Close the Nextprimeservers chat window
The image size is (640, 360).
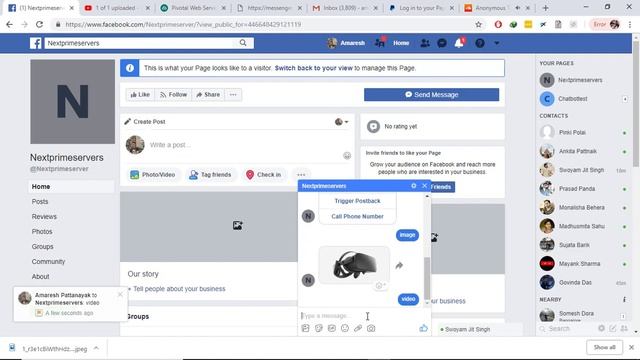424,186
